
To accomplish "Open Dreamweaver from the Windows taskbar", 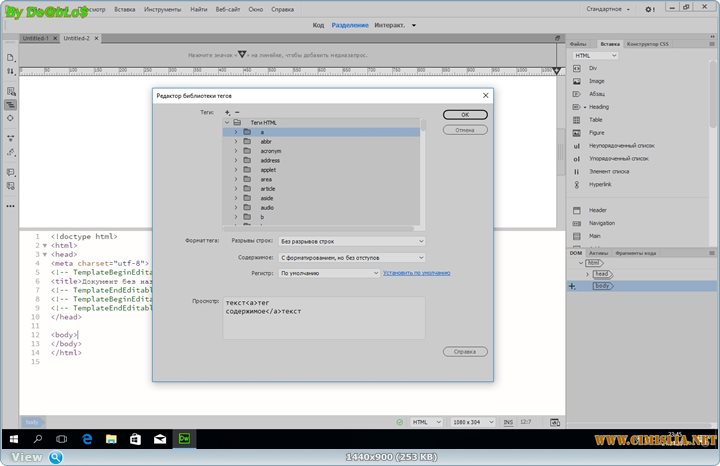I will point(184,439).
